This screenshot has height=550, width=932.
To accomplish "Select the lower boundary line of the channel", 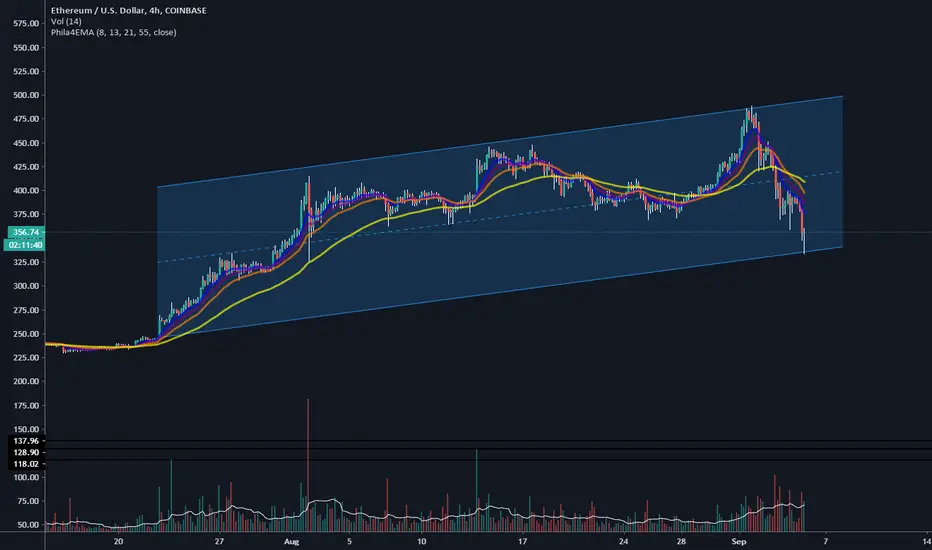I will coord(500,292).
